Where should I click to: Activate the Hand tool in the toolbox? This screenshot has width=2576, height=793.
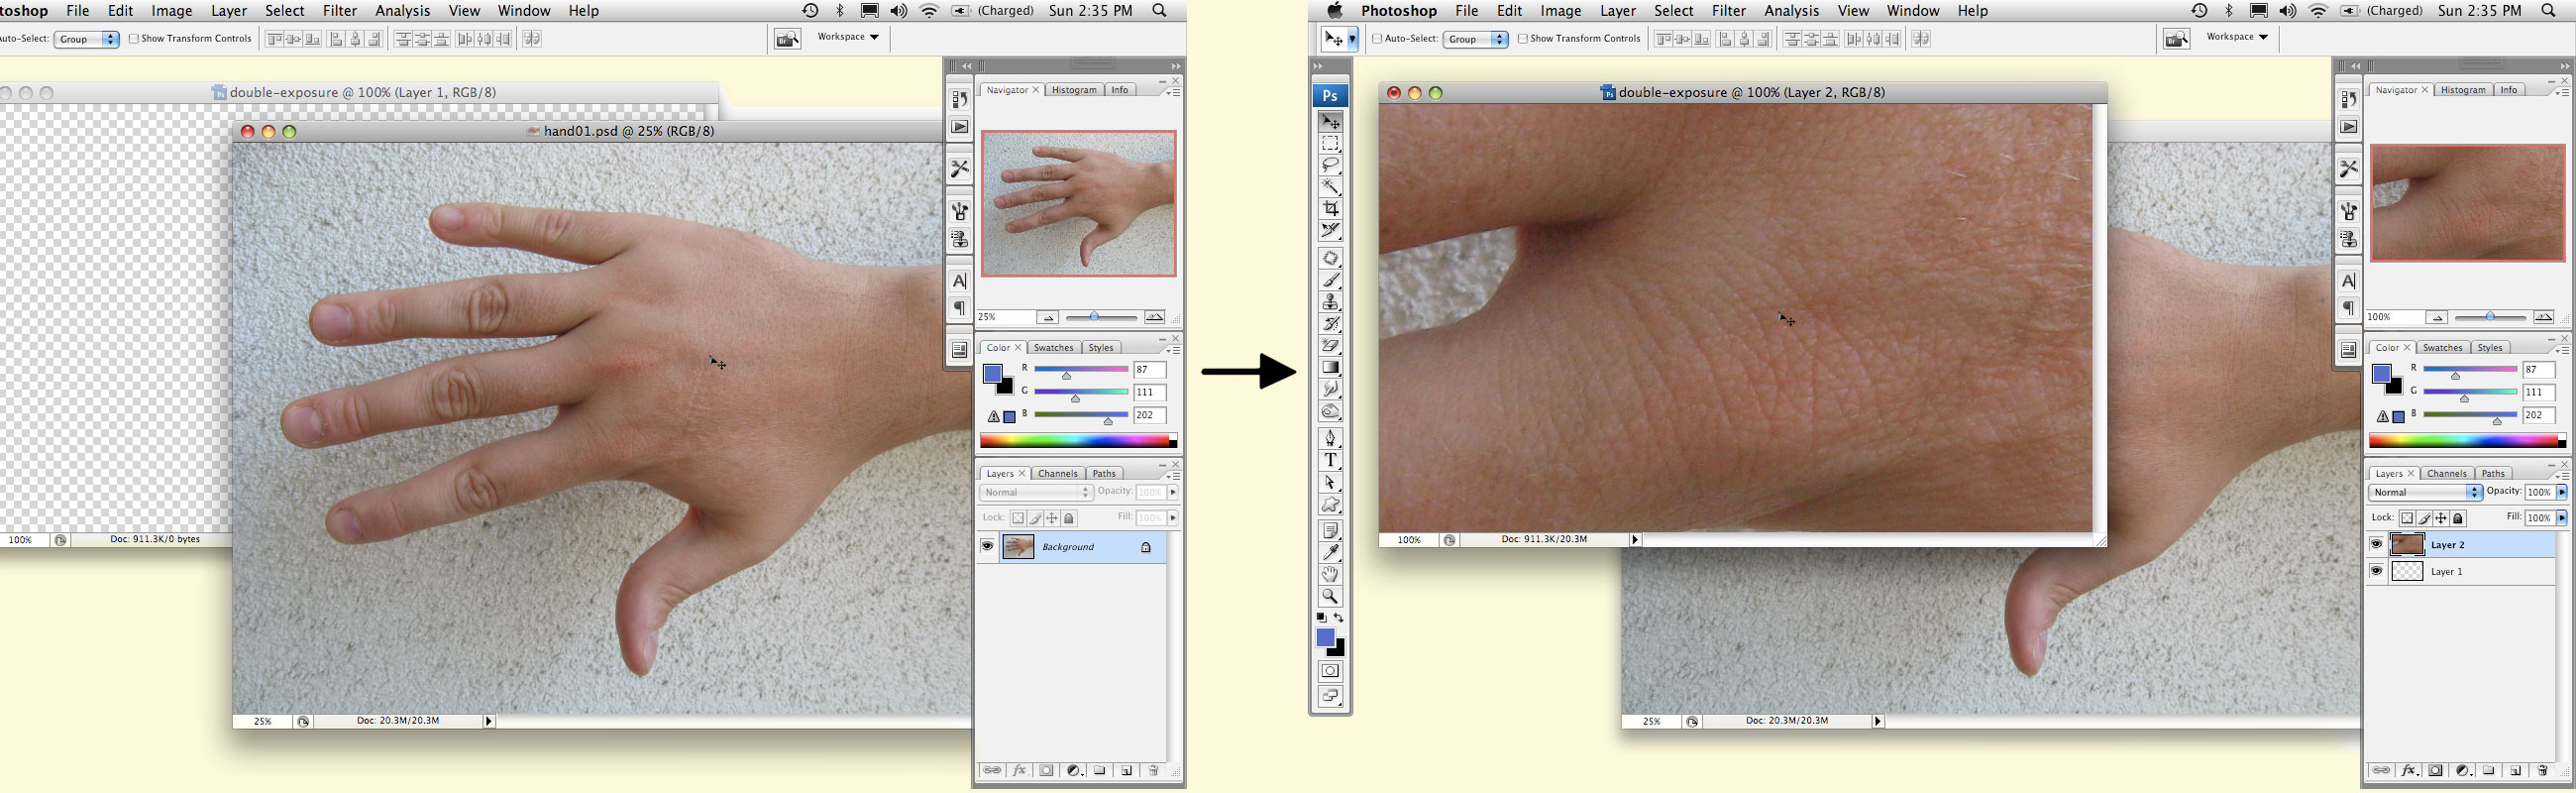click(x=1330, y=574)
